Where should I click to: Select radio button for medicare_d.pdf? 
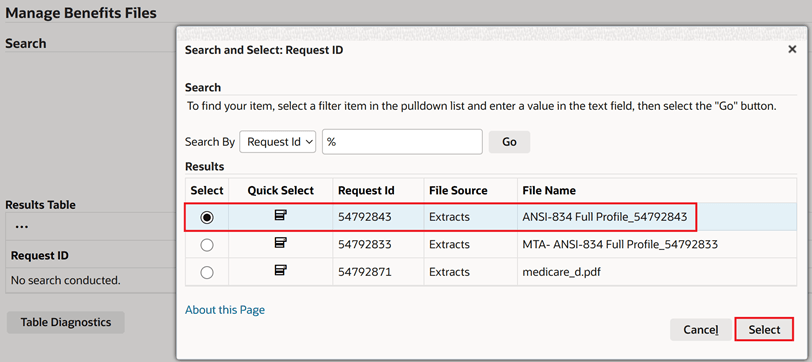(207, 272)
